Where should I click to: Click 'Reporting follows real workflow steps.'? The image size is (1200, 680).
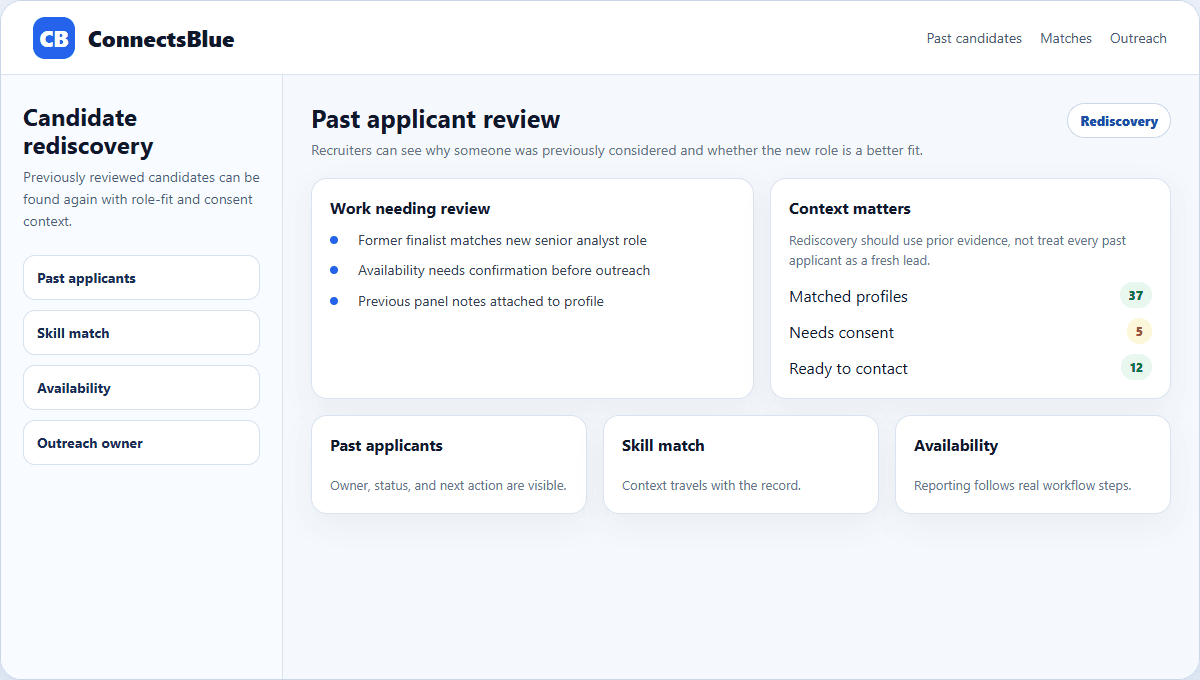(1022, 486)
